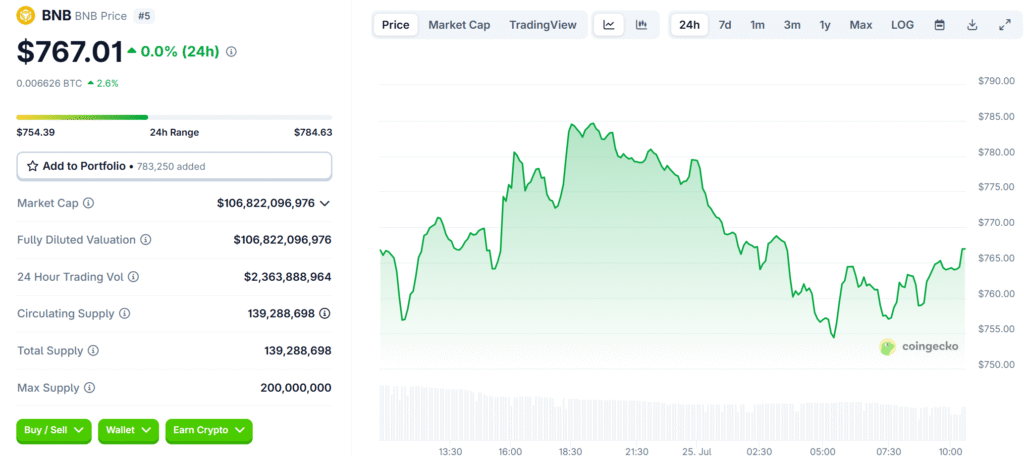Expand the Market Cap chevron
Viewport: 1024px width, 456px height.
(325, 203)
